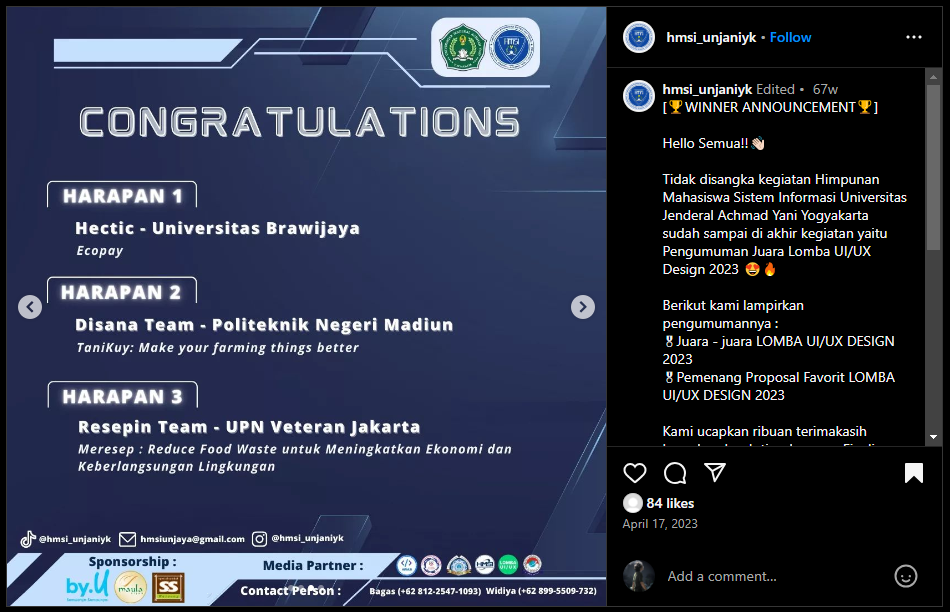Viewport: 950px width, 612px height.
Task: Click the caption scrollbar up arrow
Action: tap(934, 76)
